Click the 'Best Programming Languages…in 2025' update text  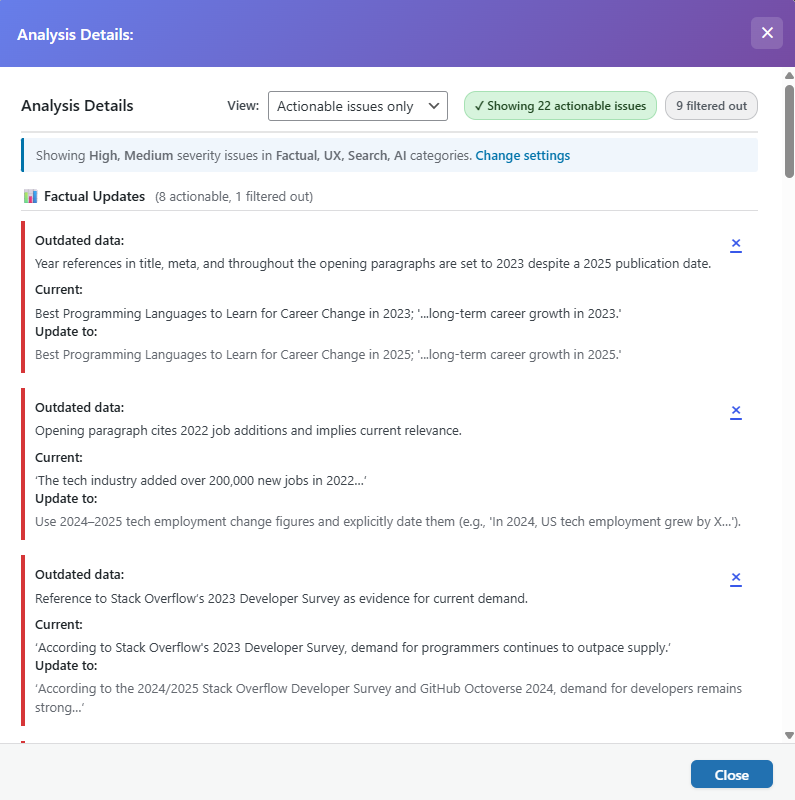coord(328,354)
